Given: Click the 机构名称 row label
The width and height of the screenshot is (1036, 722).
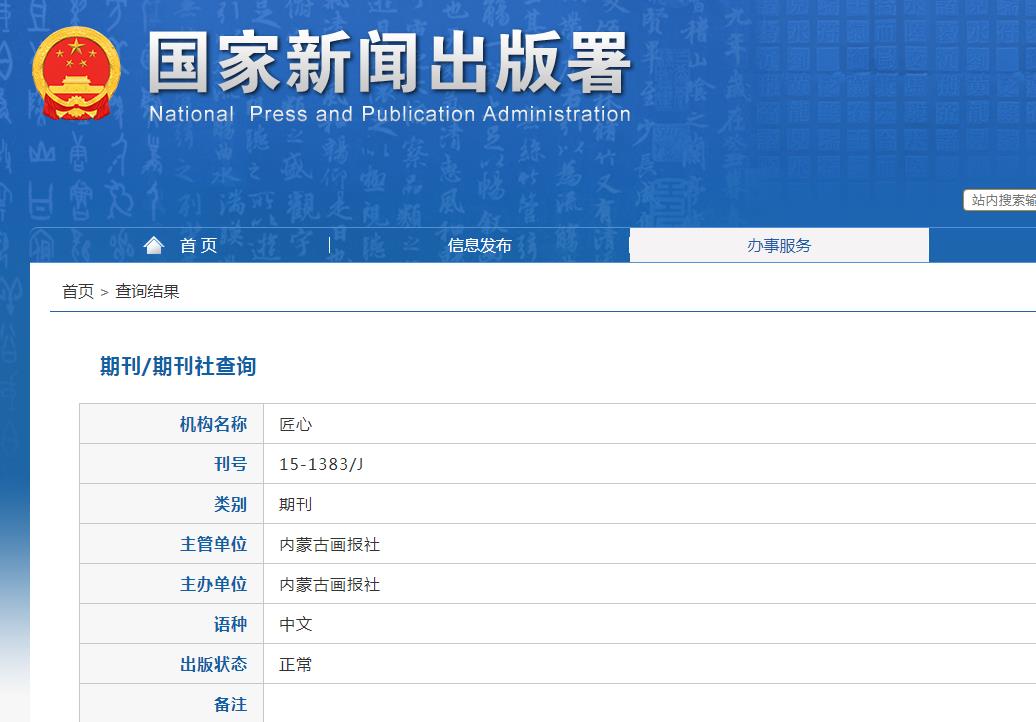Looking at the screenshot, I should coord(213,424).
